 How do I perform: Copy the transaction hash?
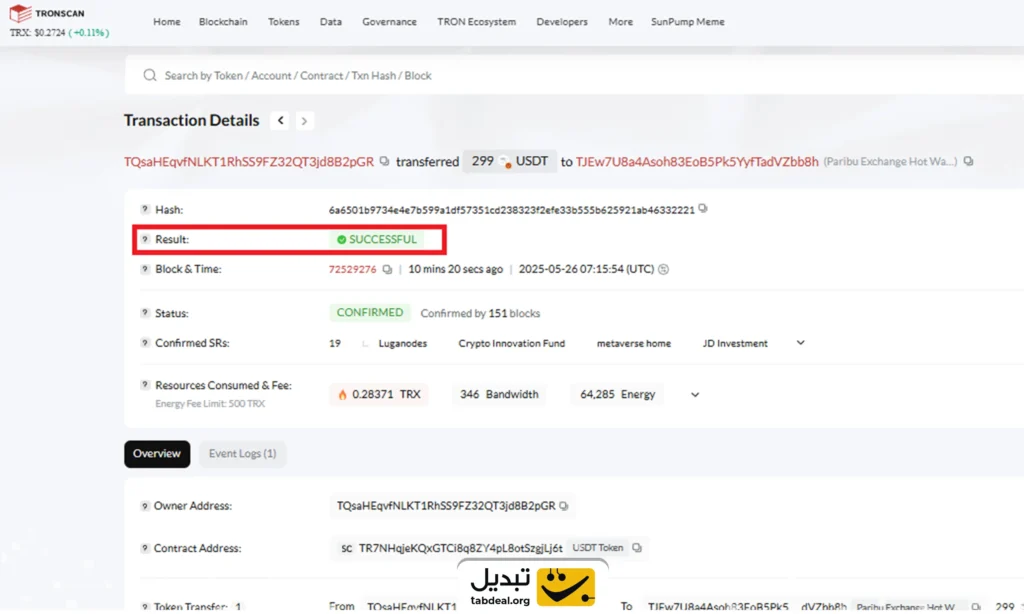703,208
